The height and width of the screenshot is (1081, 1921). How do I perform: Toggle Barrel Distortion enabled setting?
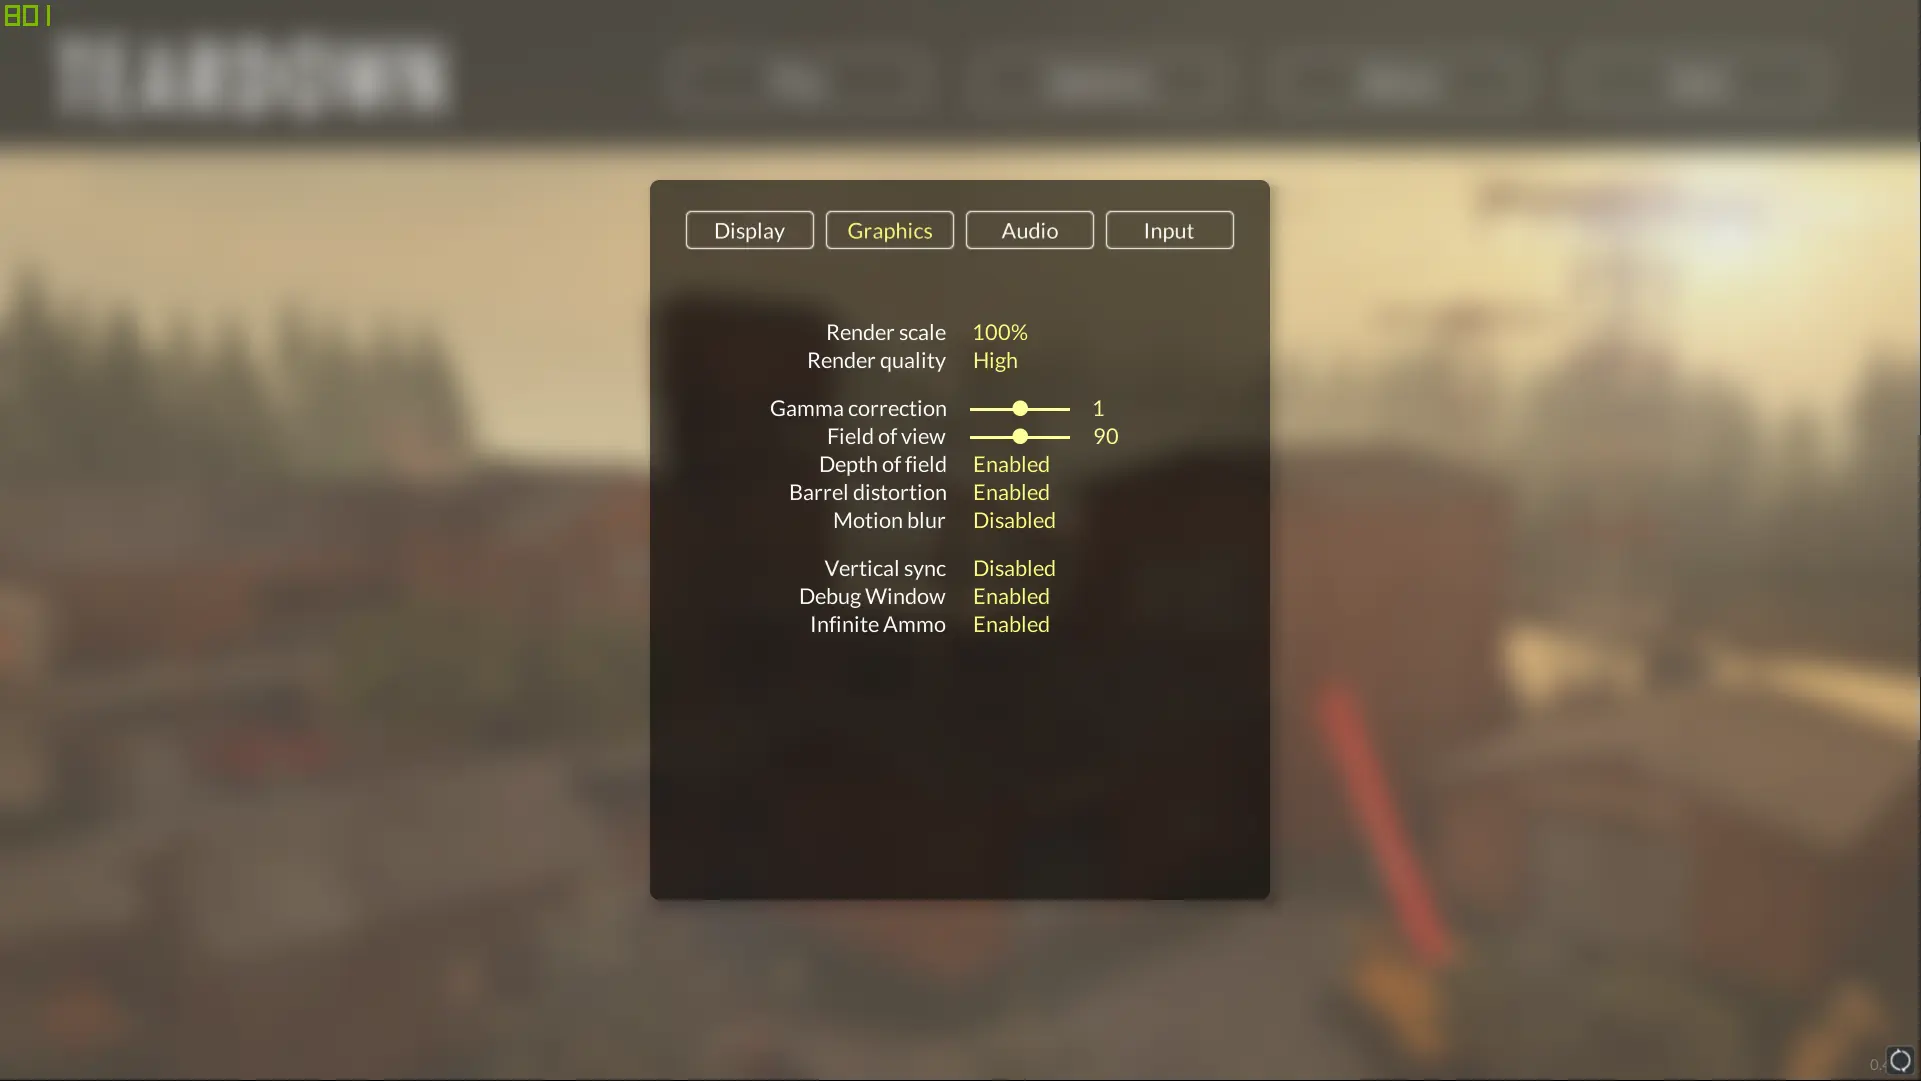pyautogui.click(x=1011, y=492)
